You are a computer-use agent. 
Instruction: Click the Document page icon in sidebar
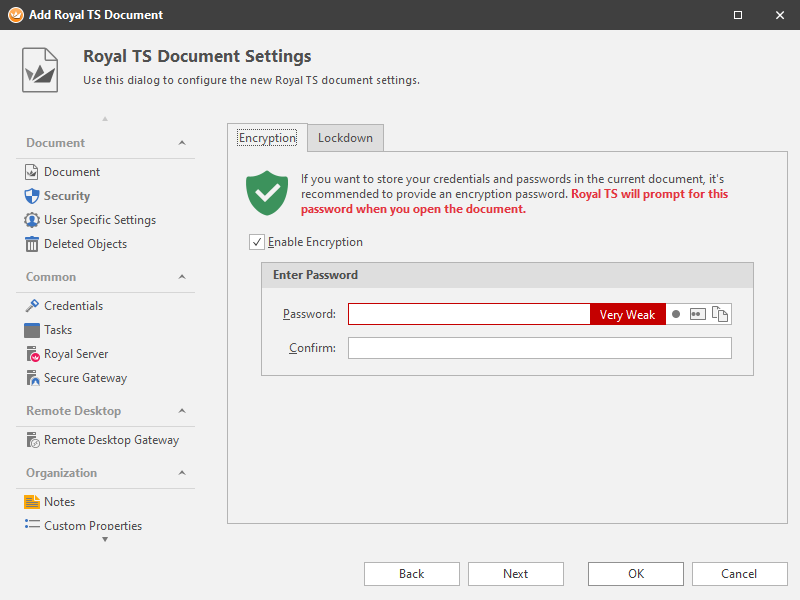point(32,172)
